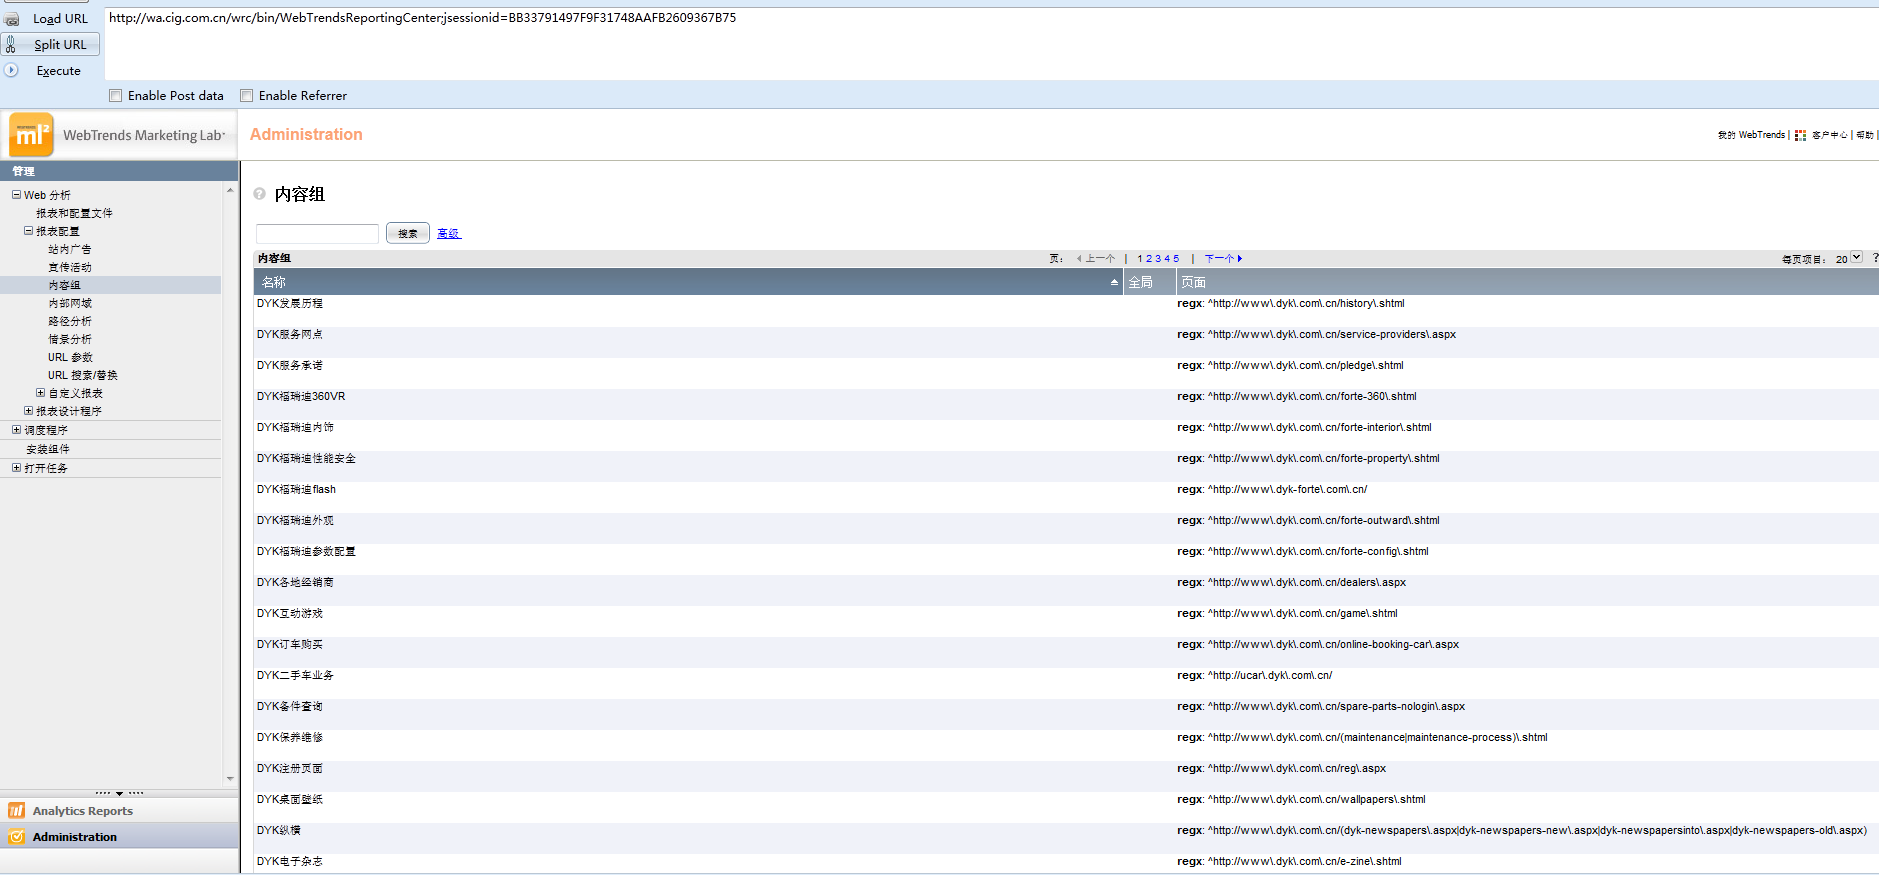Sort by the 名称 column arrow
The image size is (1879, 875).
point(1114,282)
